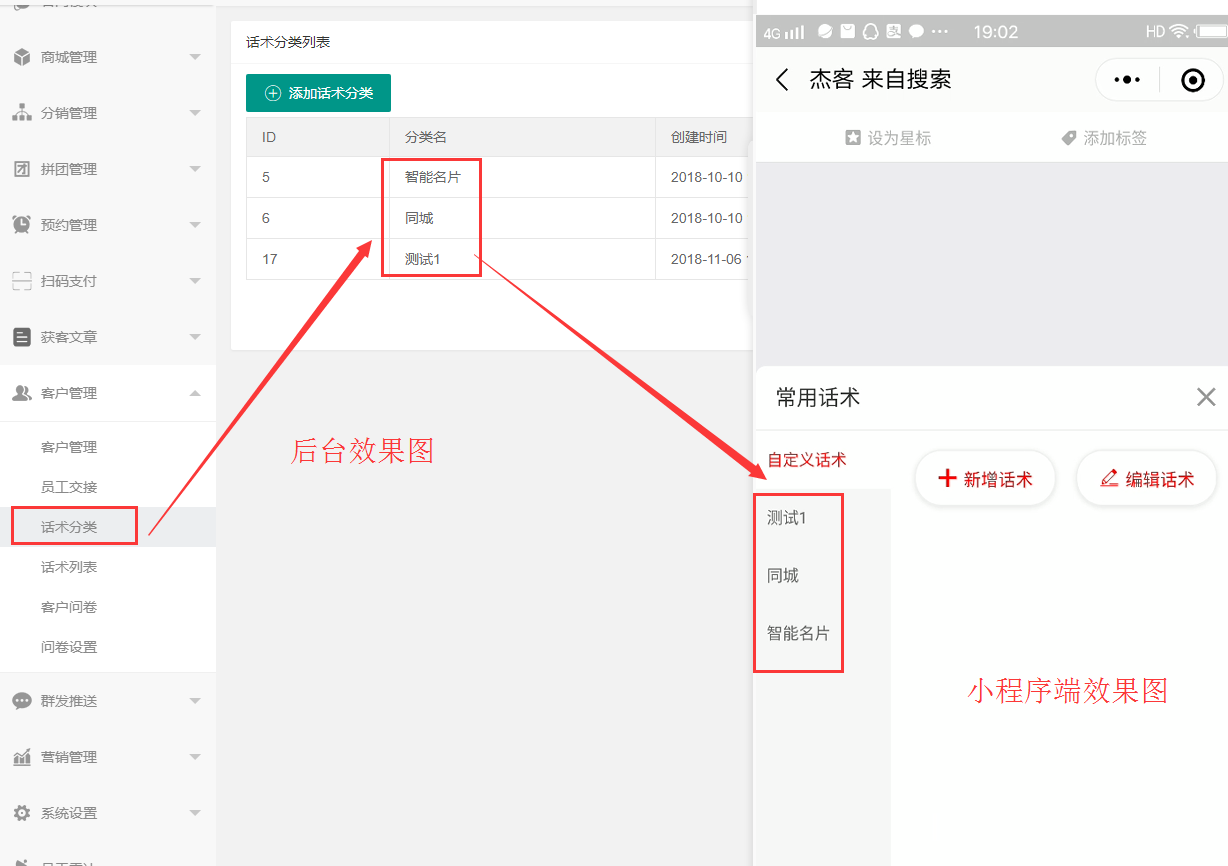The width and height of the screenshot is (1228, 866).
Task: Click the 添加话术分类 button
Action: coord(318,93)
